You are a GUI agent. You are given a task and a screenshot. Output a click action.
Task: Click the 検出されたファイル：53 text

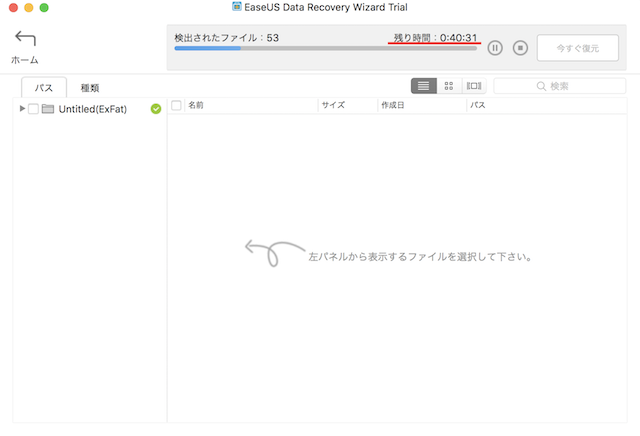[227, 38]
